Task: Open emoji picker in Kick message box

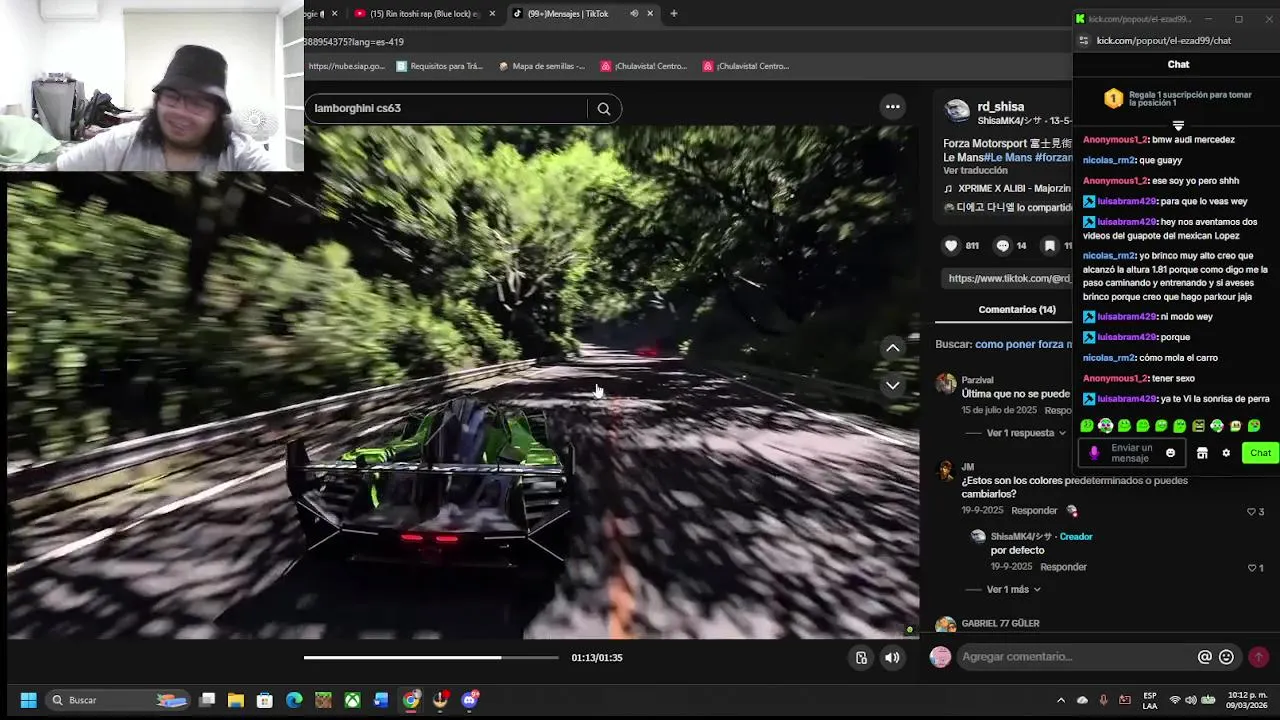Action: [1171, 453]
